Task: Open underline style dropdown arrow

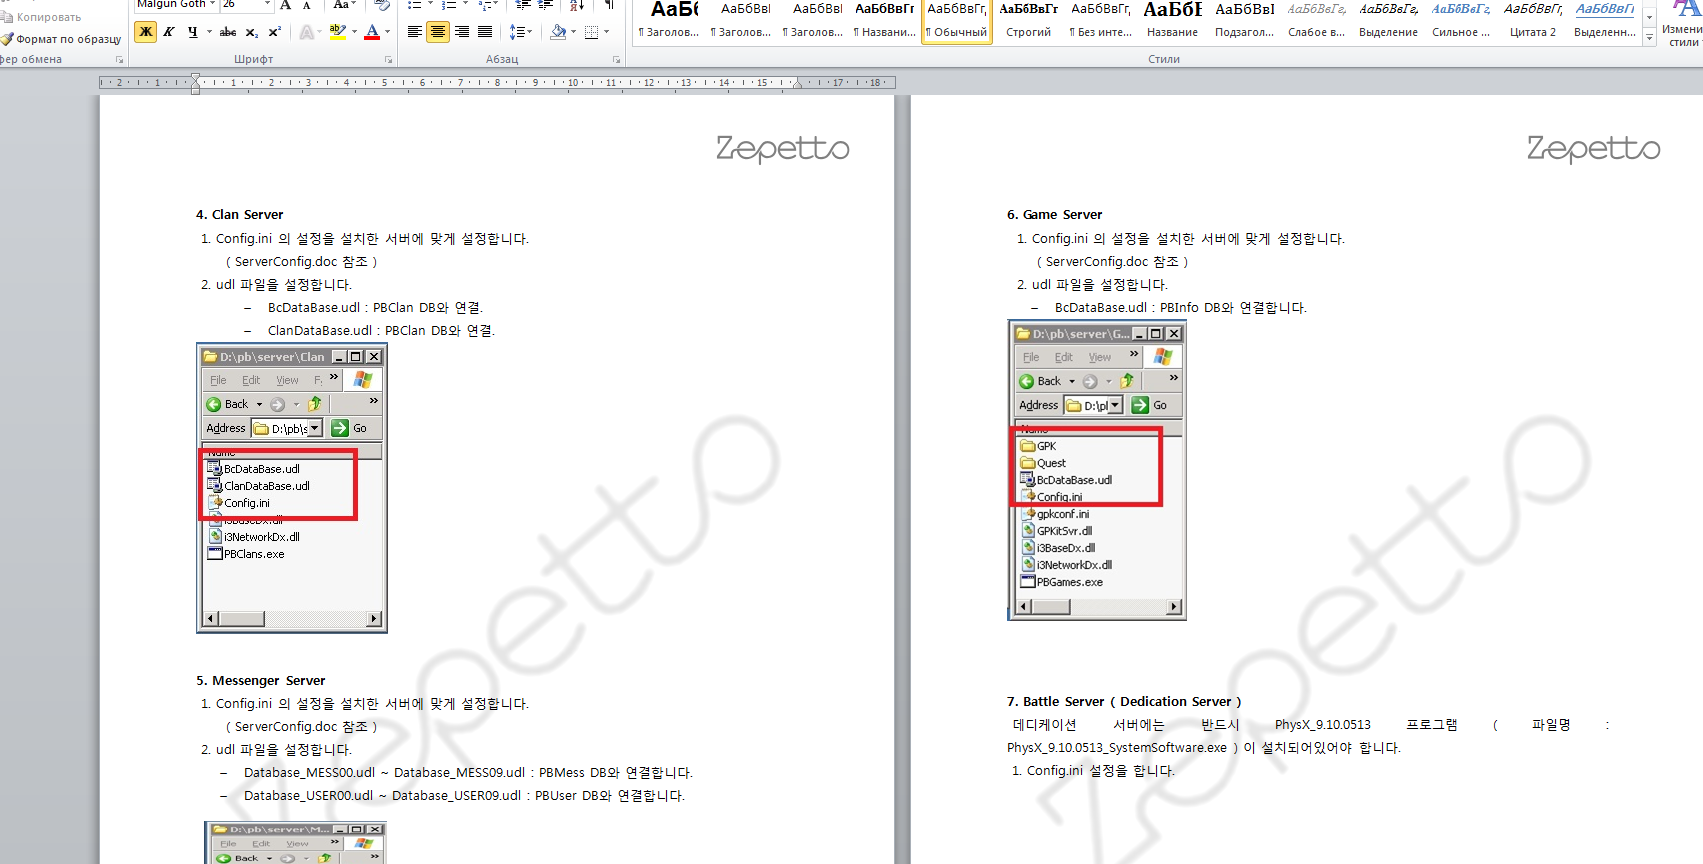Action: click(x=209, y=32)
